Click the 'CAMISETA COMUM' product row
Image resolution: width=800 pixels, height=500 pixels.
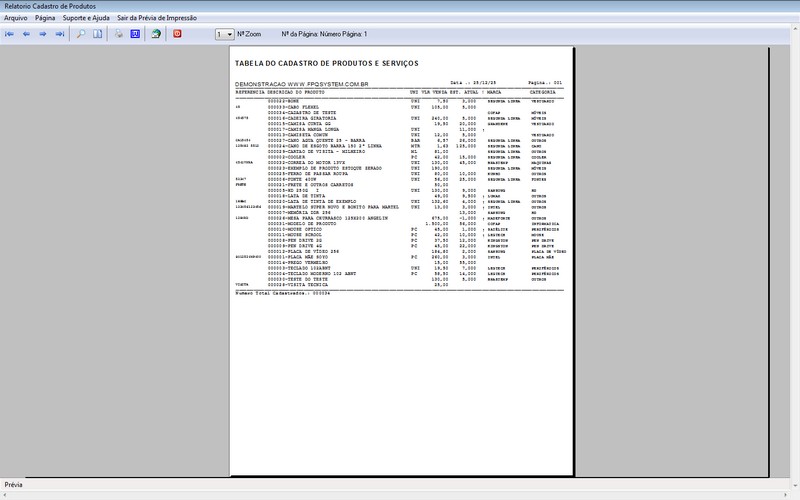click(x=399, y=135)
